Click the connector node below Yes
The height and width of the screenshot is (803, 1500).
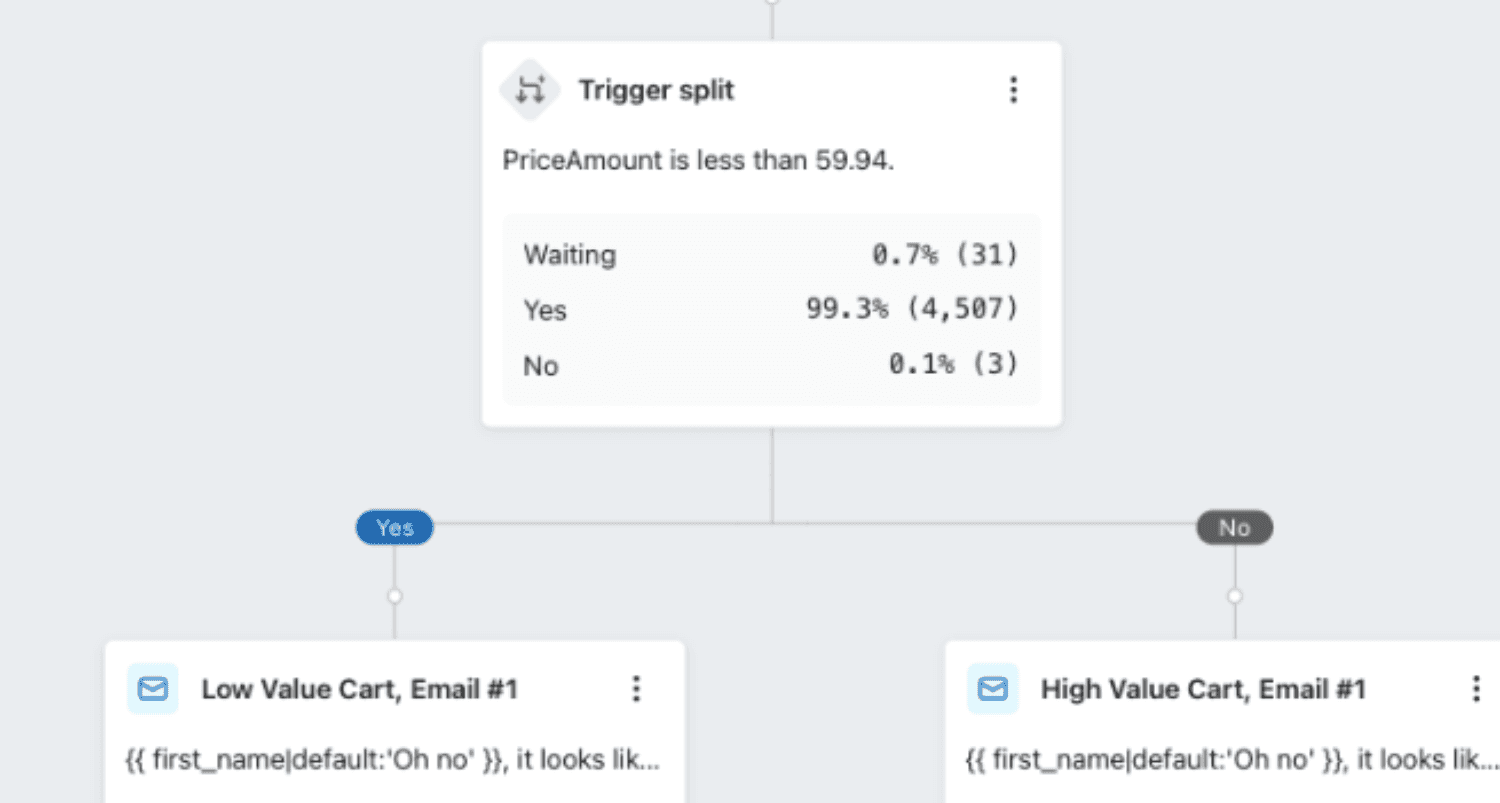pyautogui.click(x=394, y=596)
